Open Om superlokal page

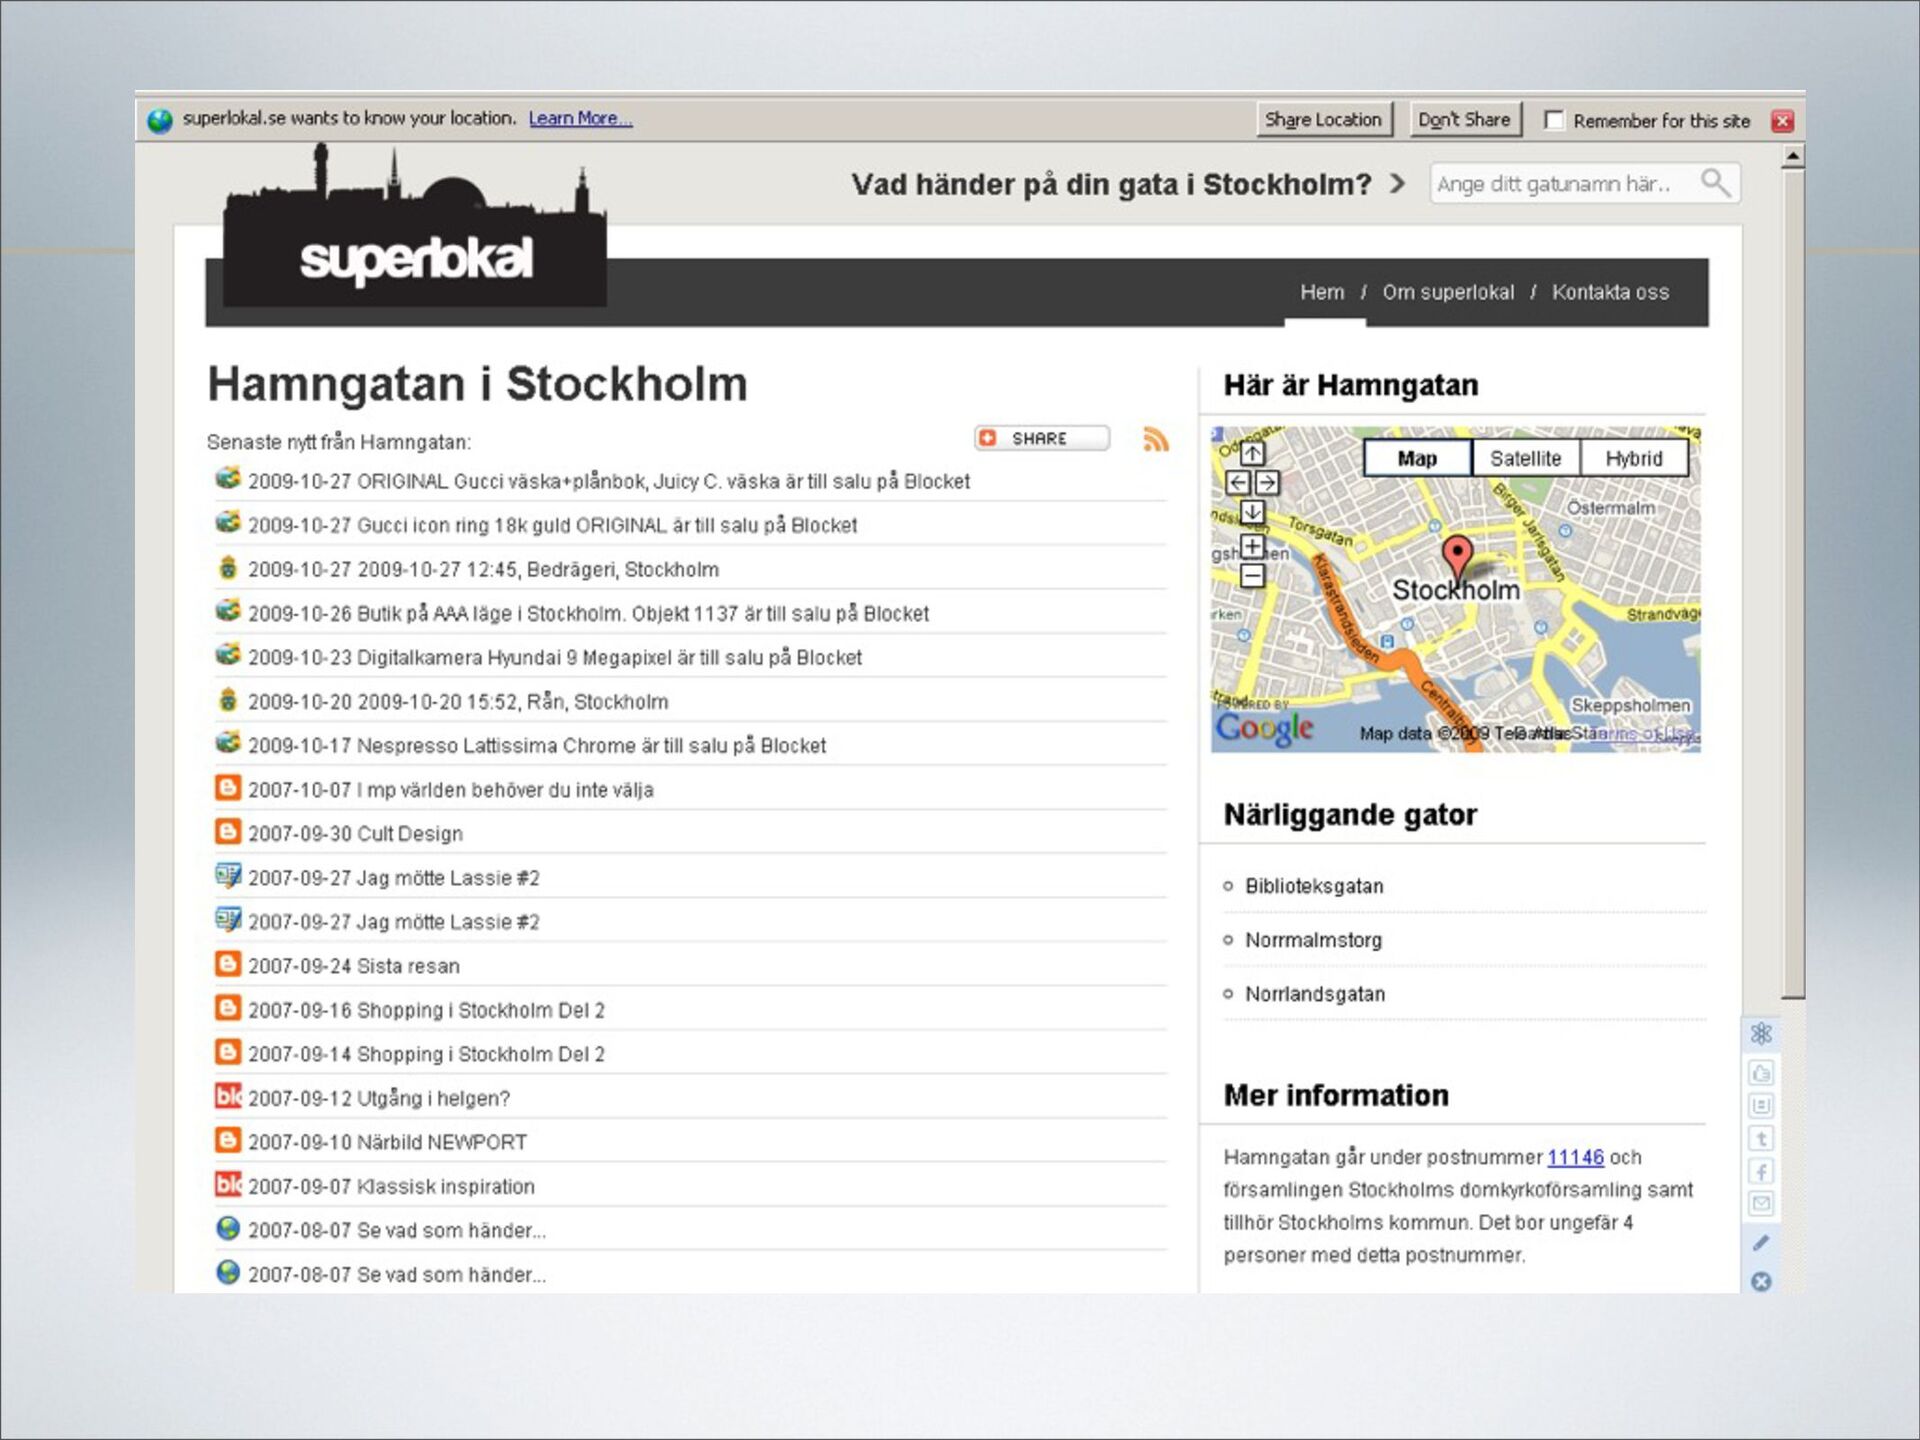point(1448,292)
